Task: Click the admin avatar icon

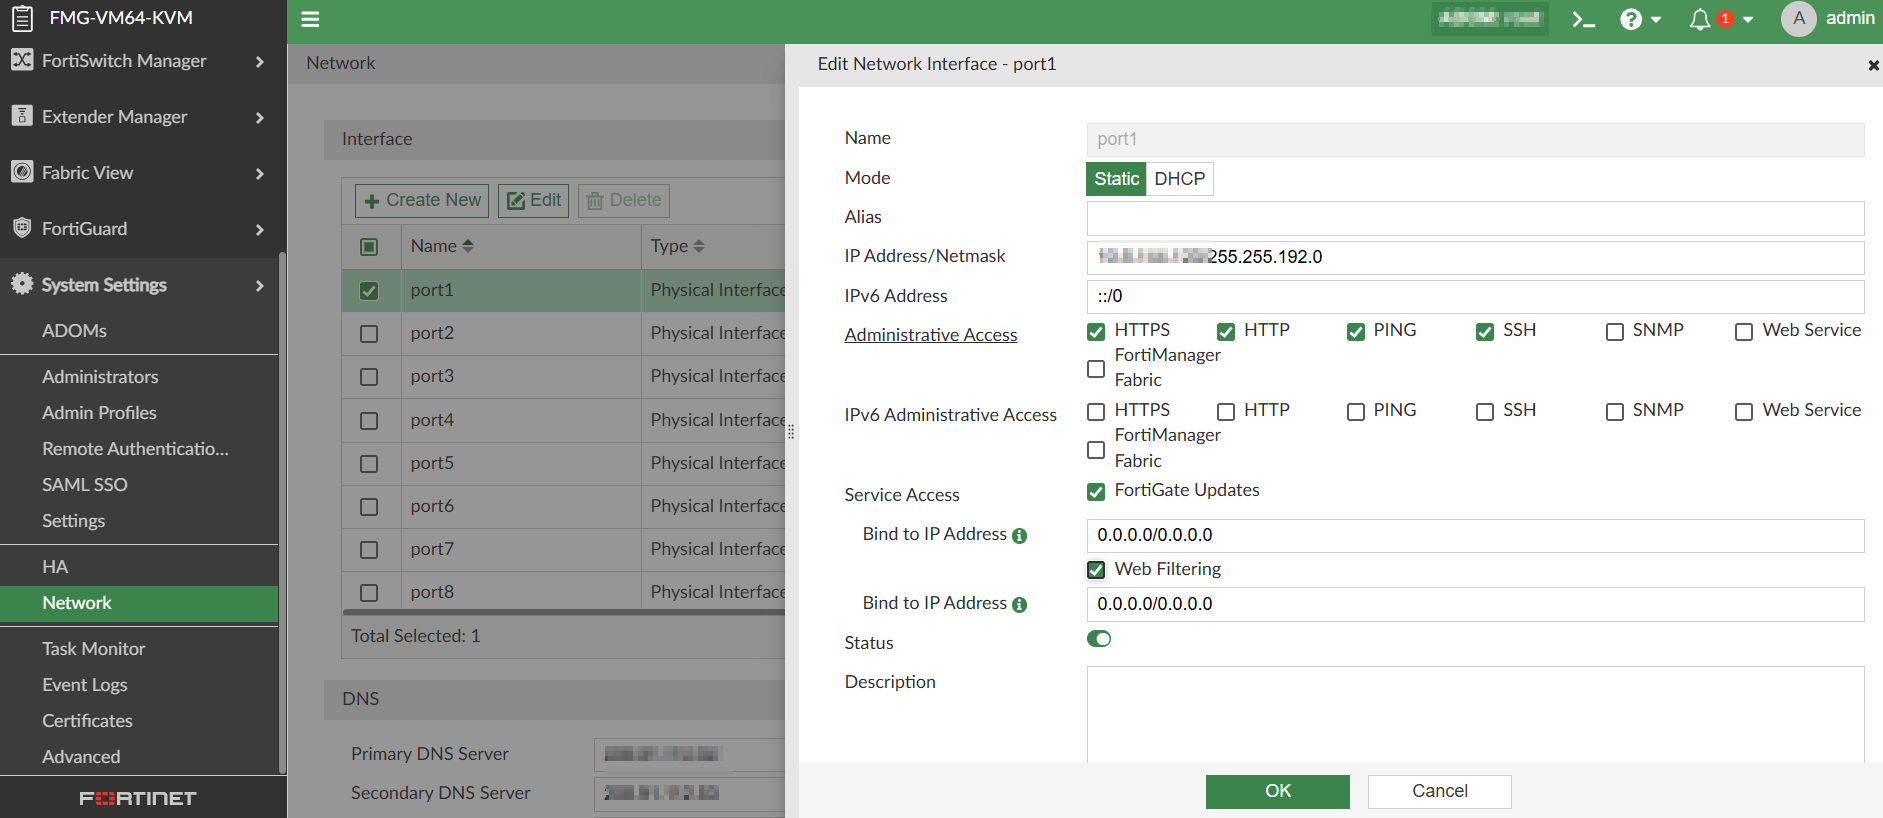Action: 1798,18
